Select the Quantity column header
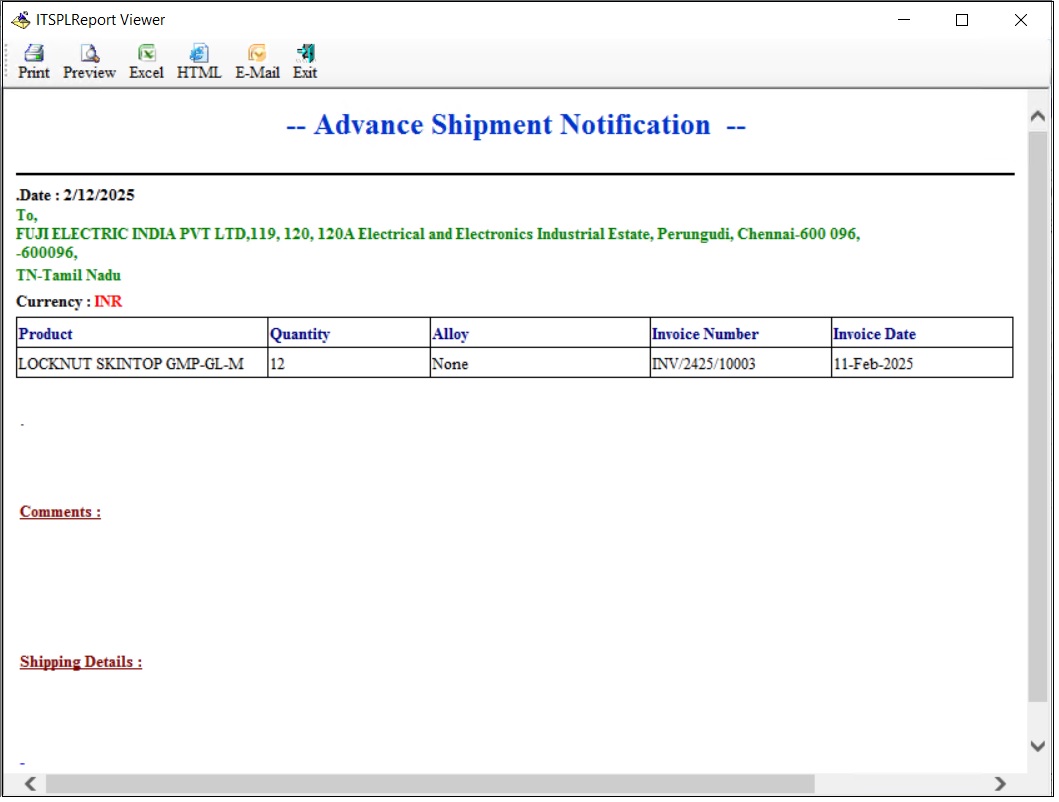Viewport: 1059px width, 802px height. tap(299, 333)
